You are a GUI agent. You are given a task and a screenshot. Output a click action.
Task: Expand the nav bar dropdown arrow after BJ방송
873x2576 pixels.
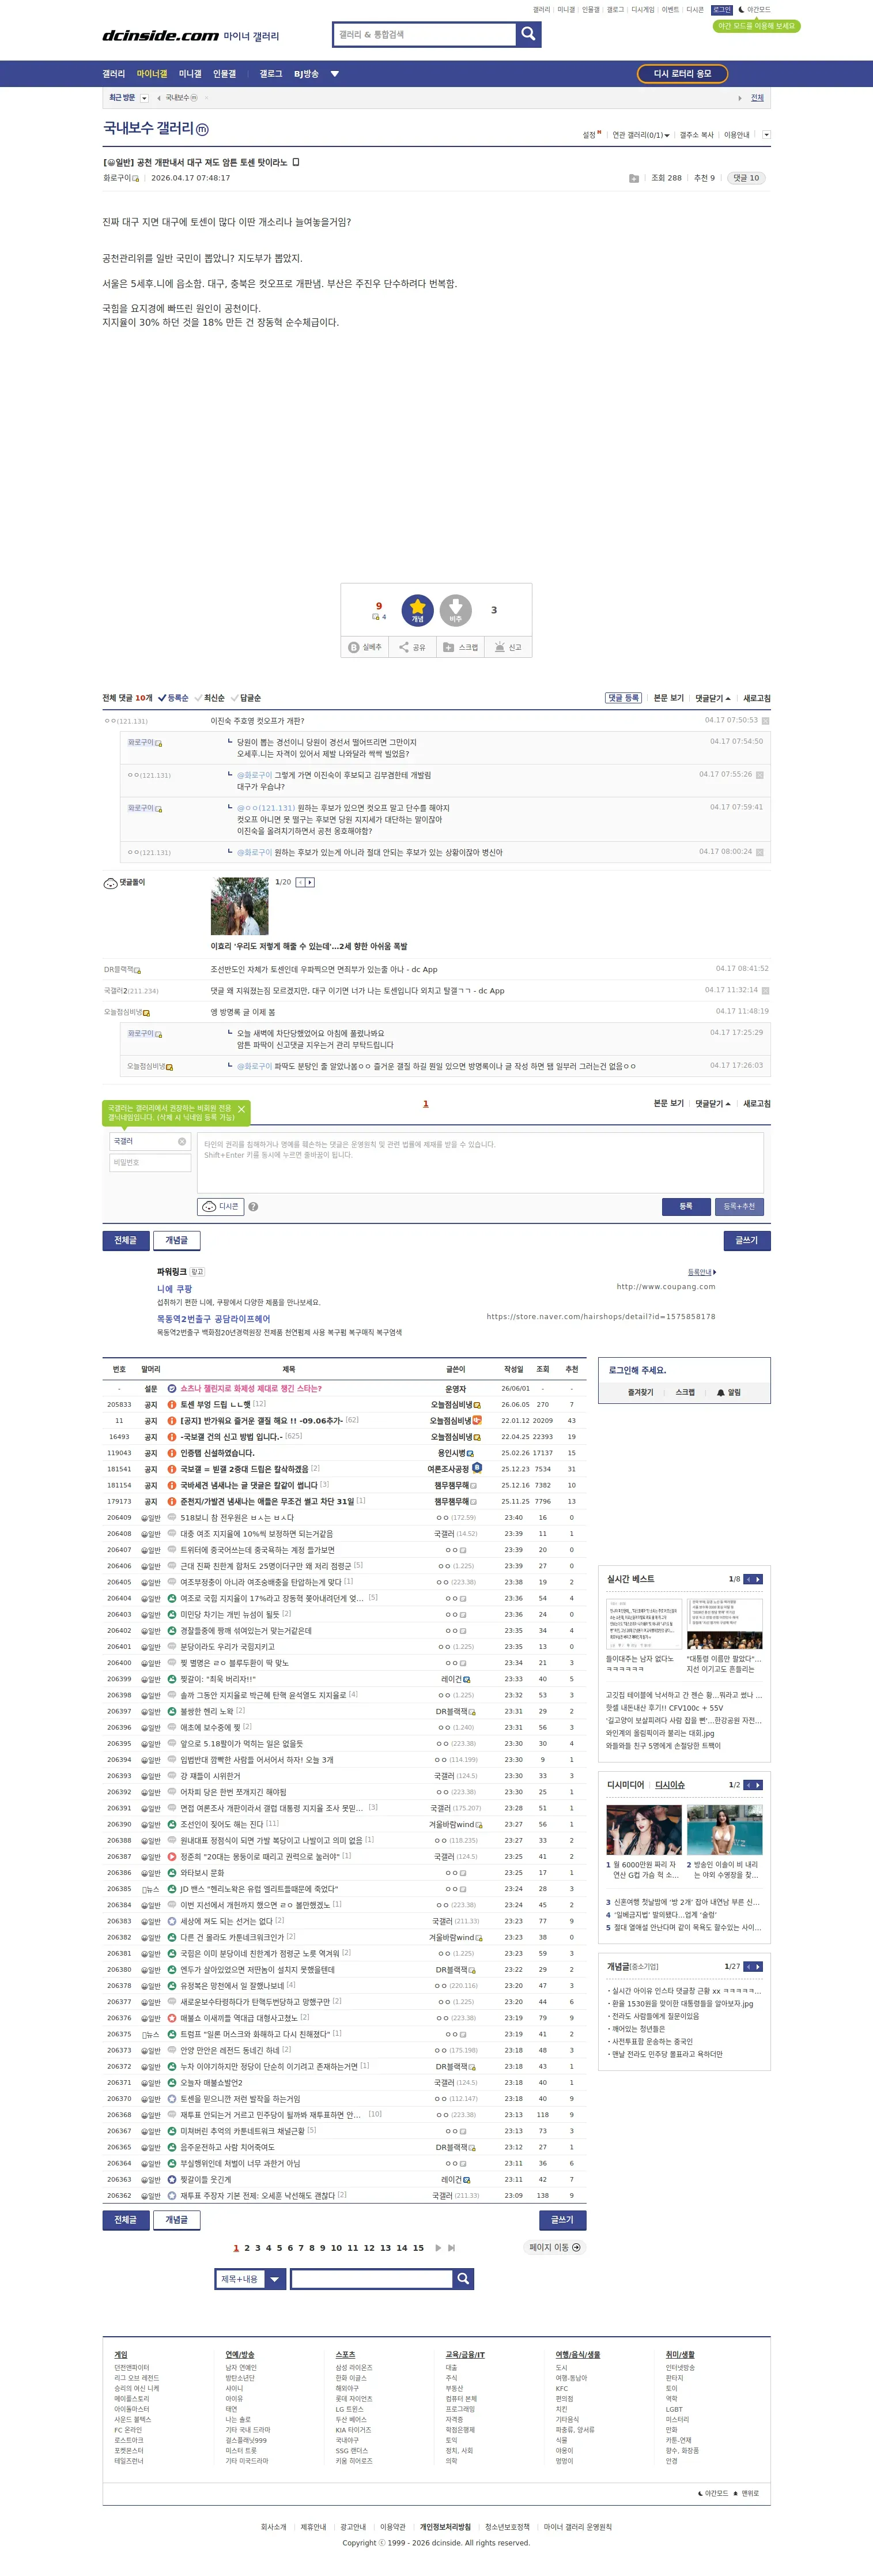click(335, 74)
